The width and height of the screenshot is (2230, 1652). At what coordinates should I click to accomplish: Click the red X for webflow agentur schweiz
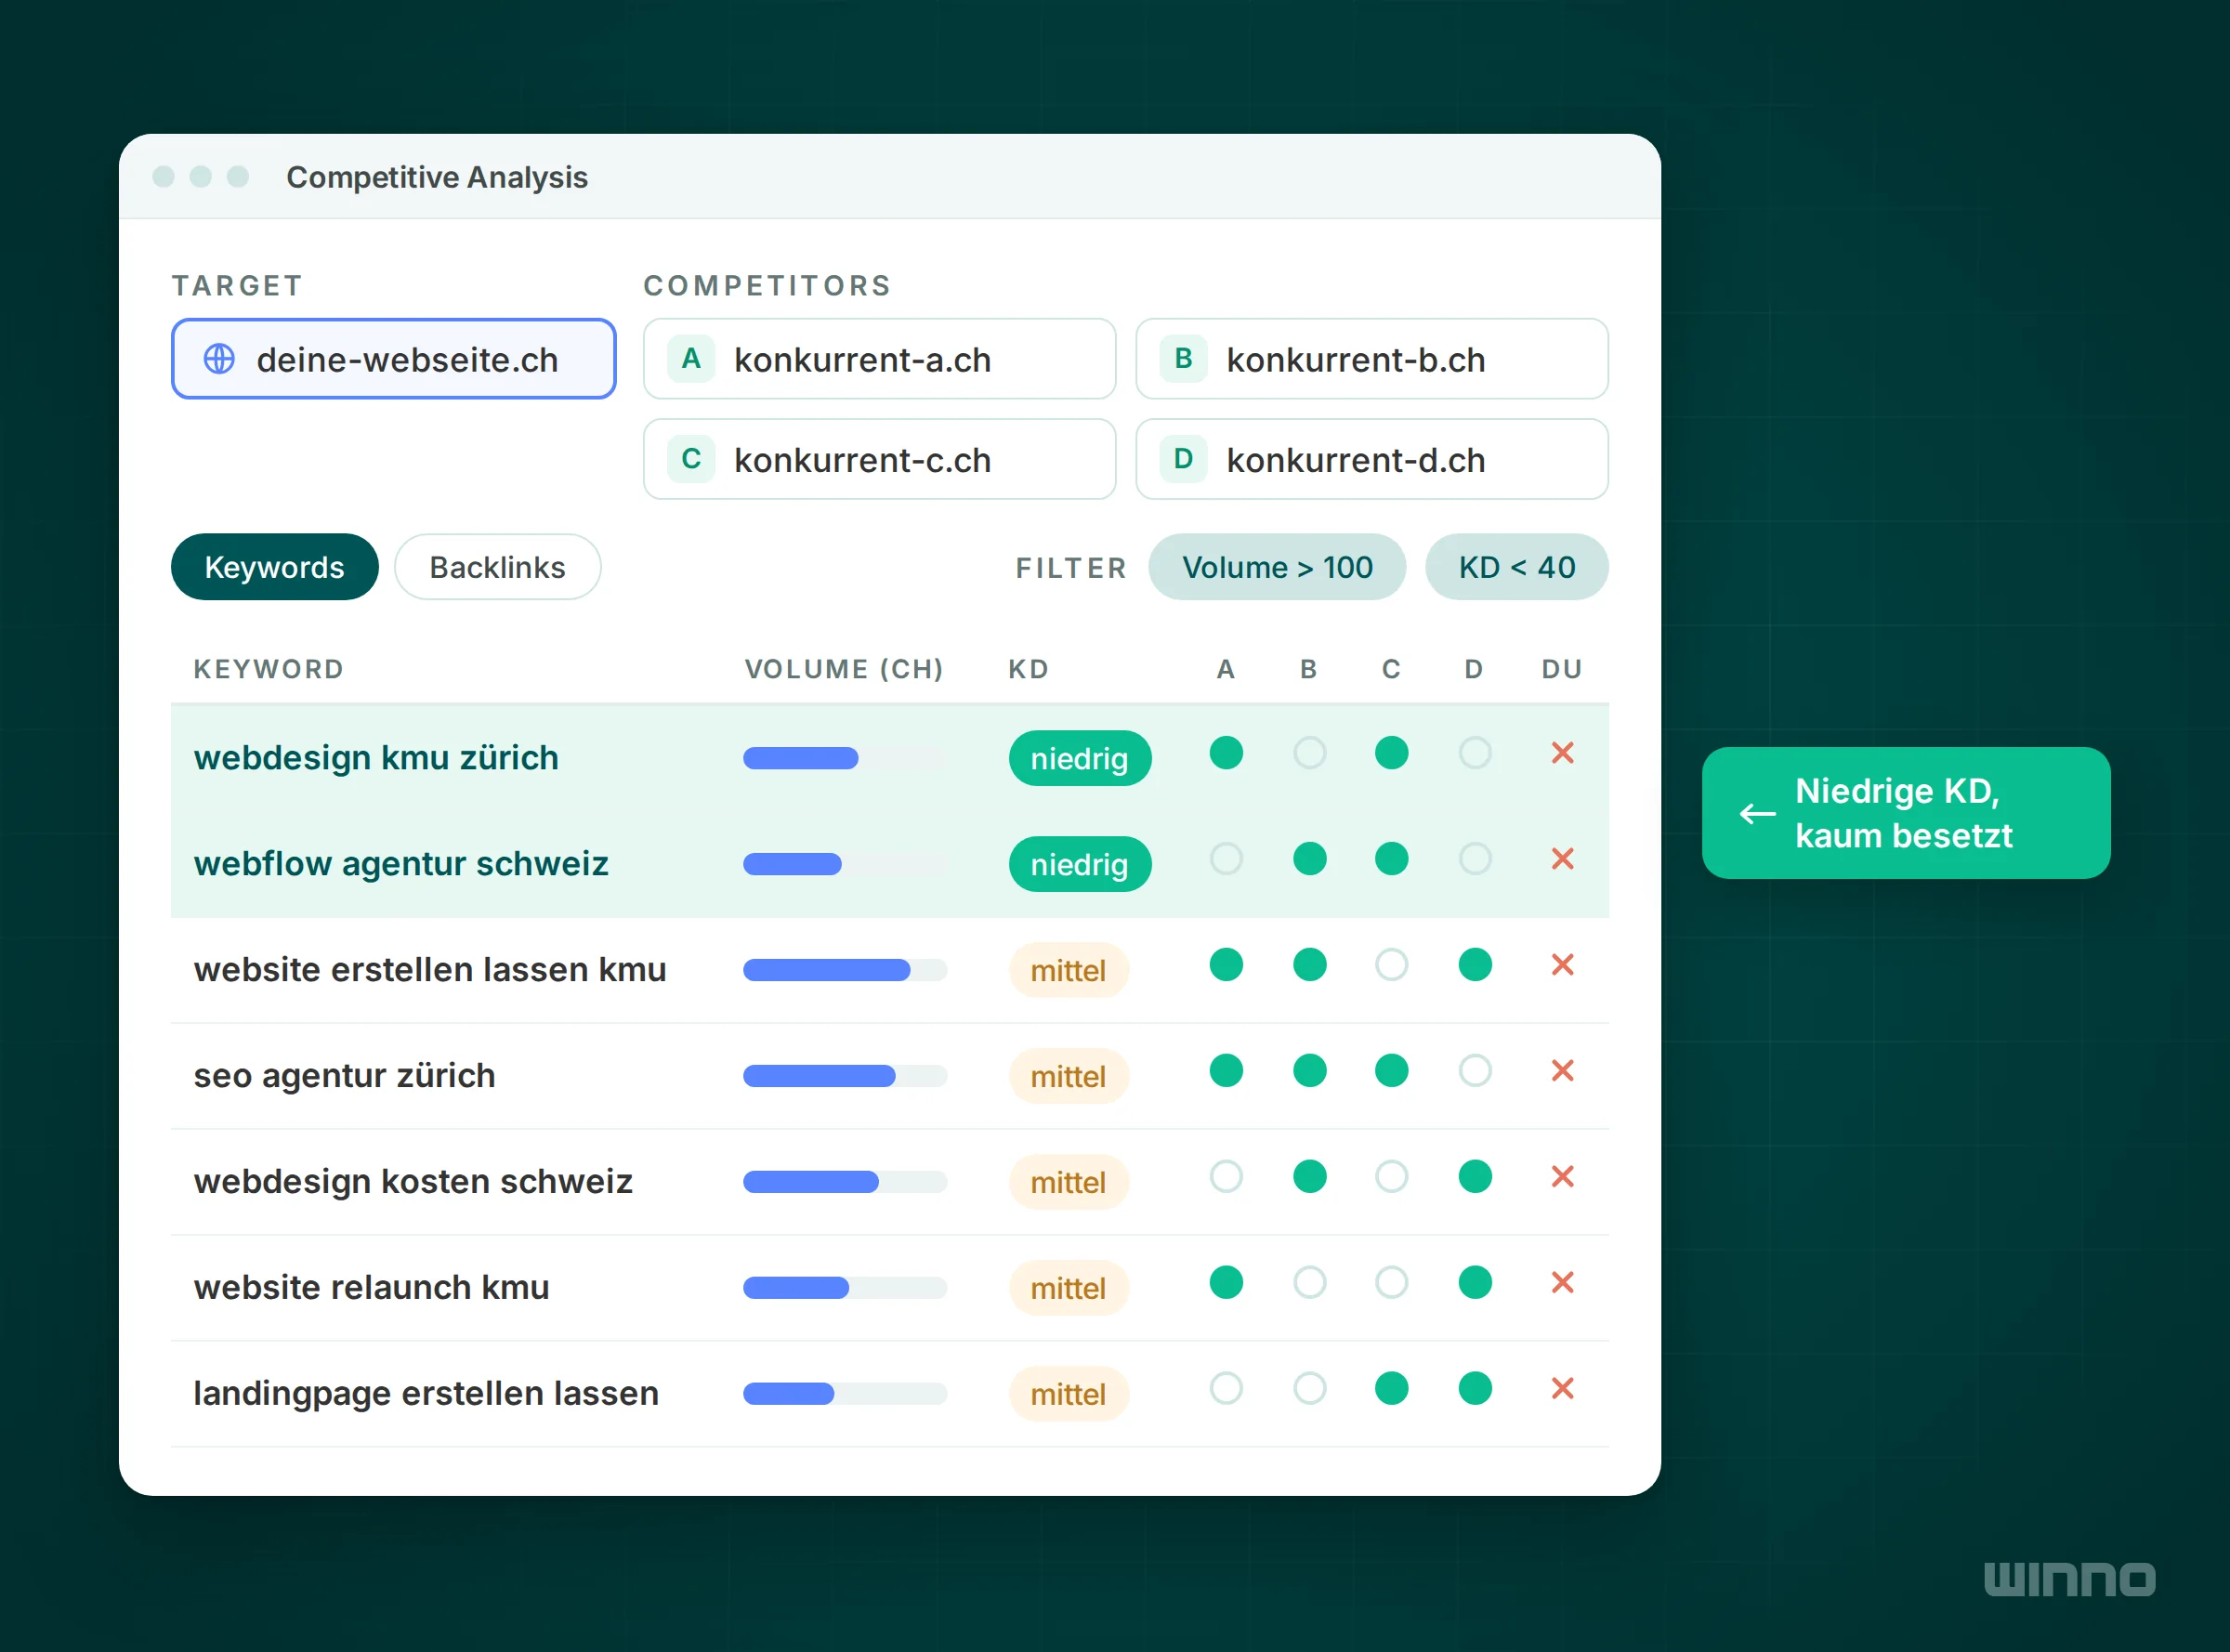tap(1562, 859)
